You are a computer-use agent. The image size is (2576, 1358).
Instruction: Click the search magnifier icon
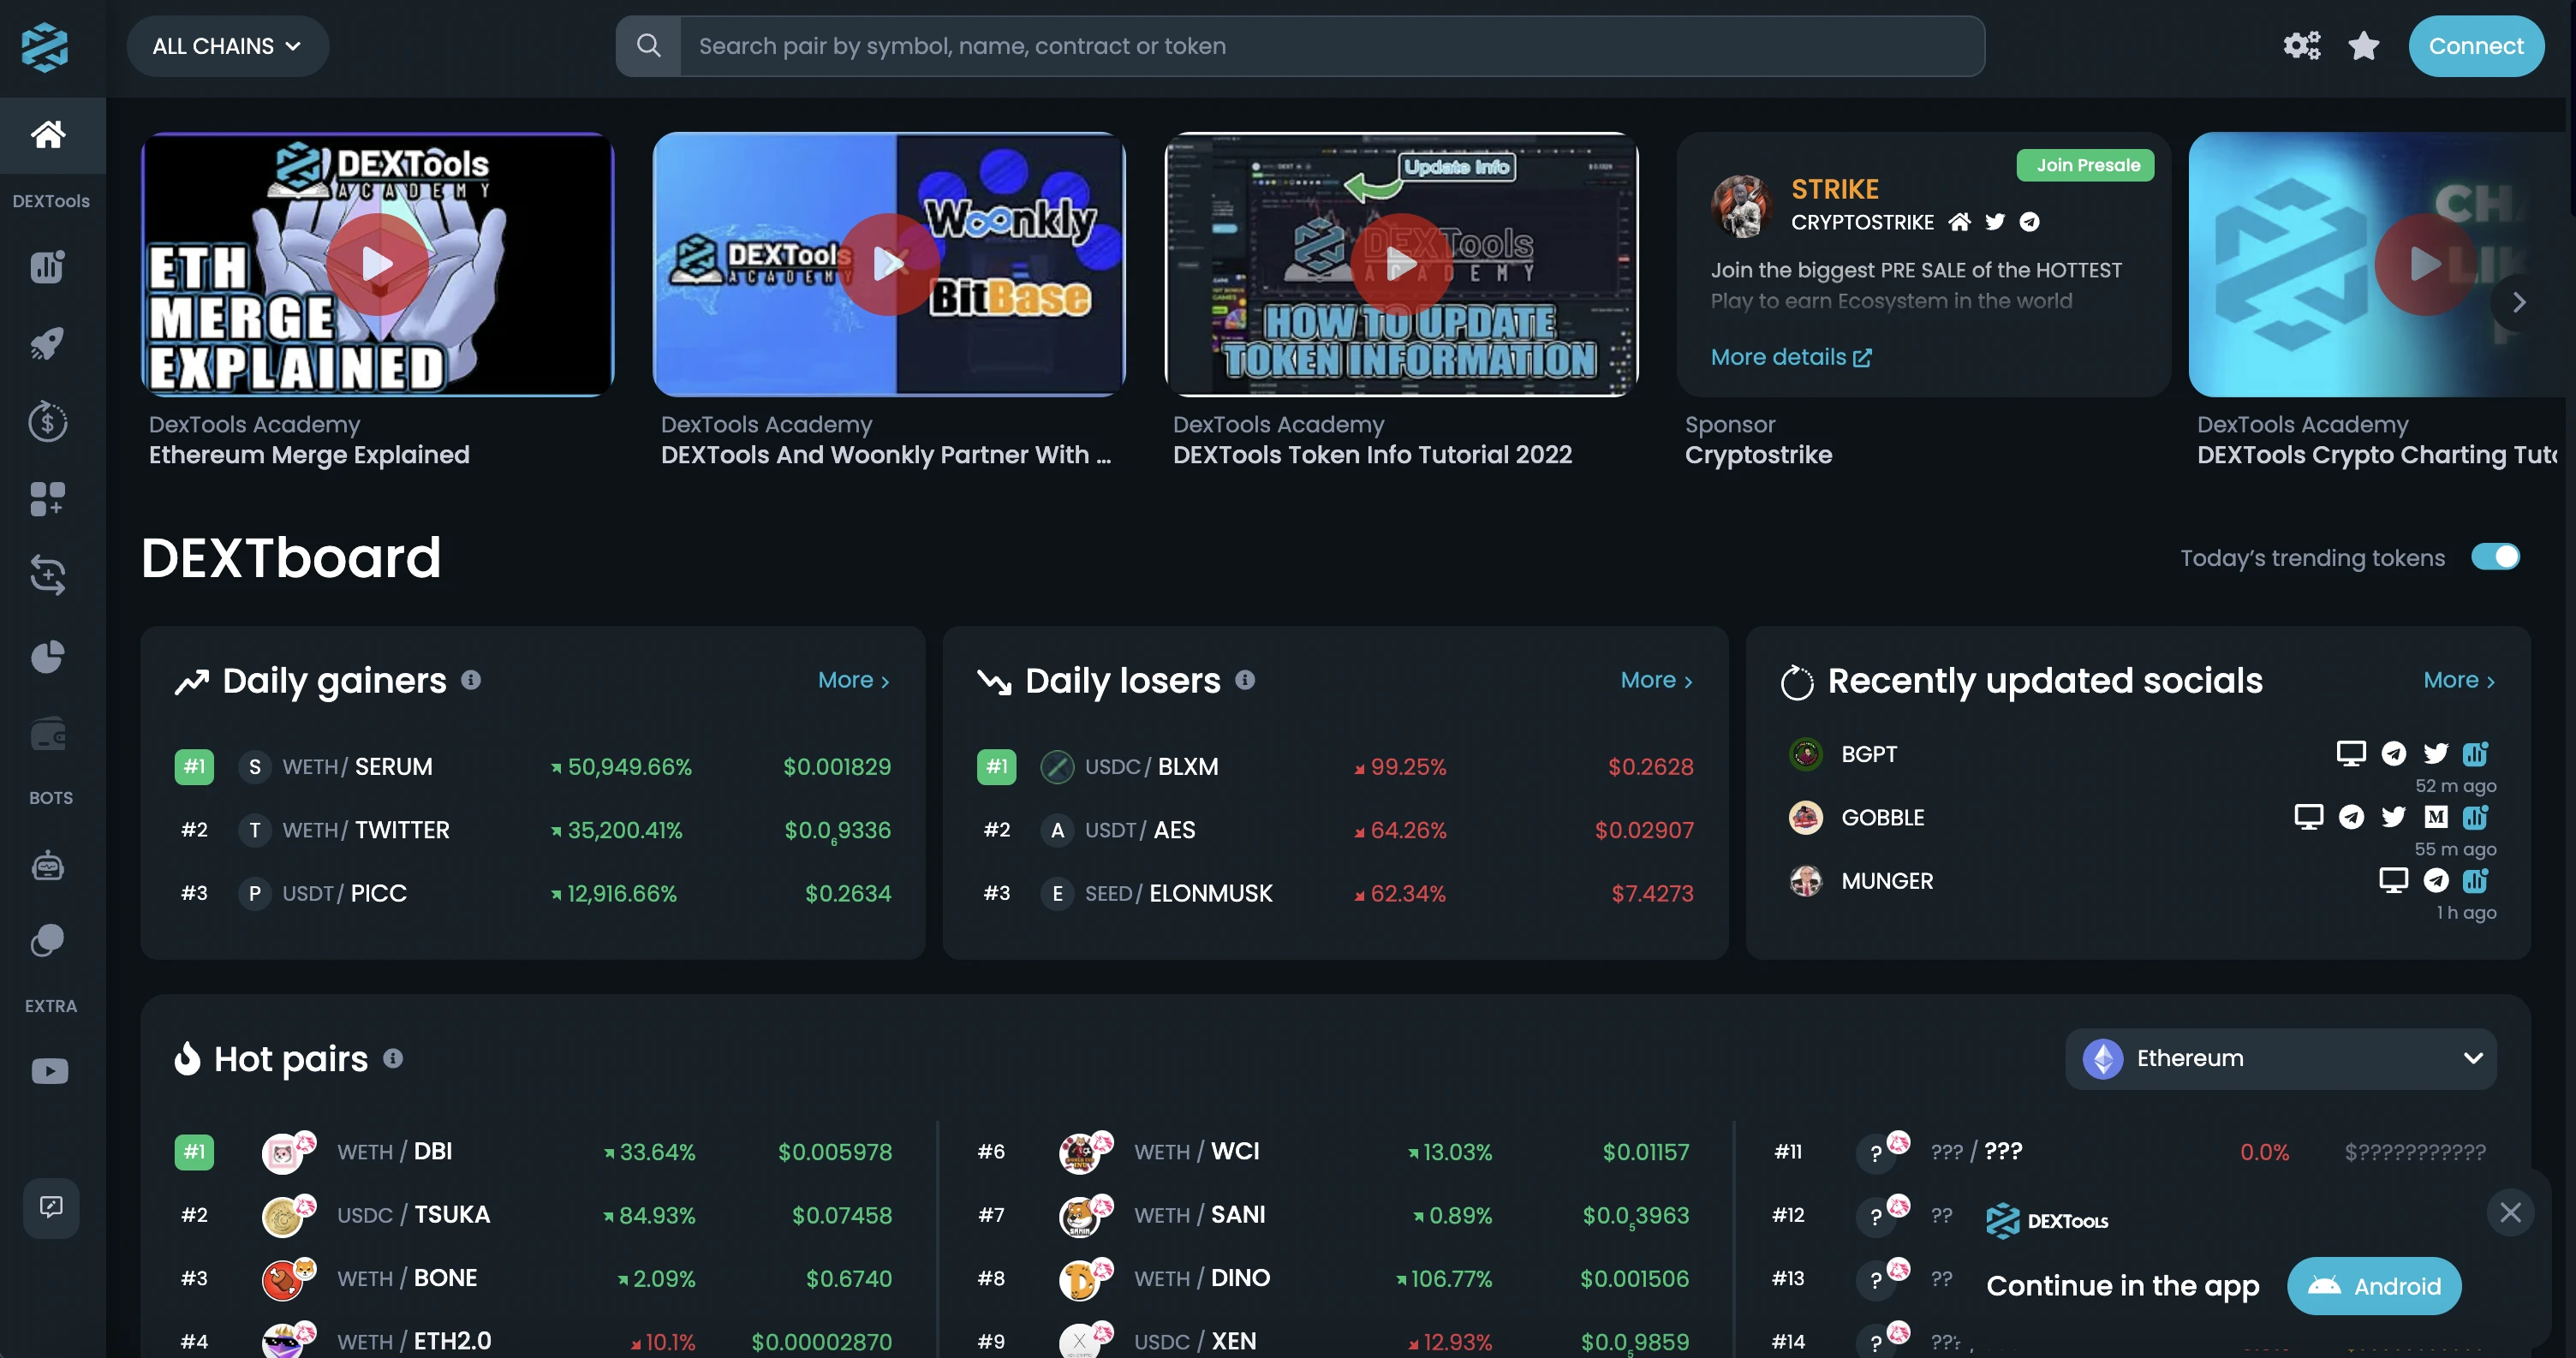pos(649,46)
